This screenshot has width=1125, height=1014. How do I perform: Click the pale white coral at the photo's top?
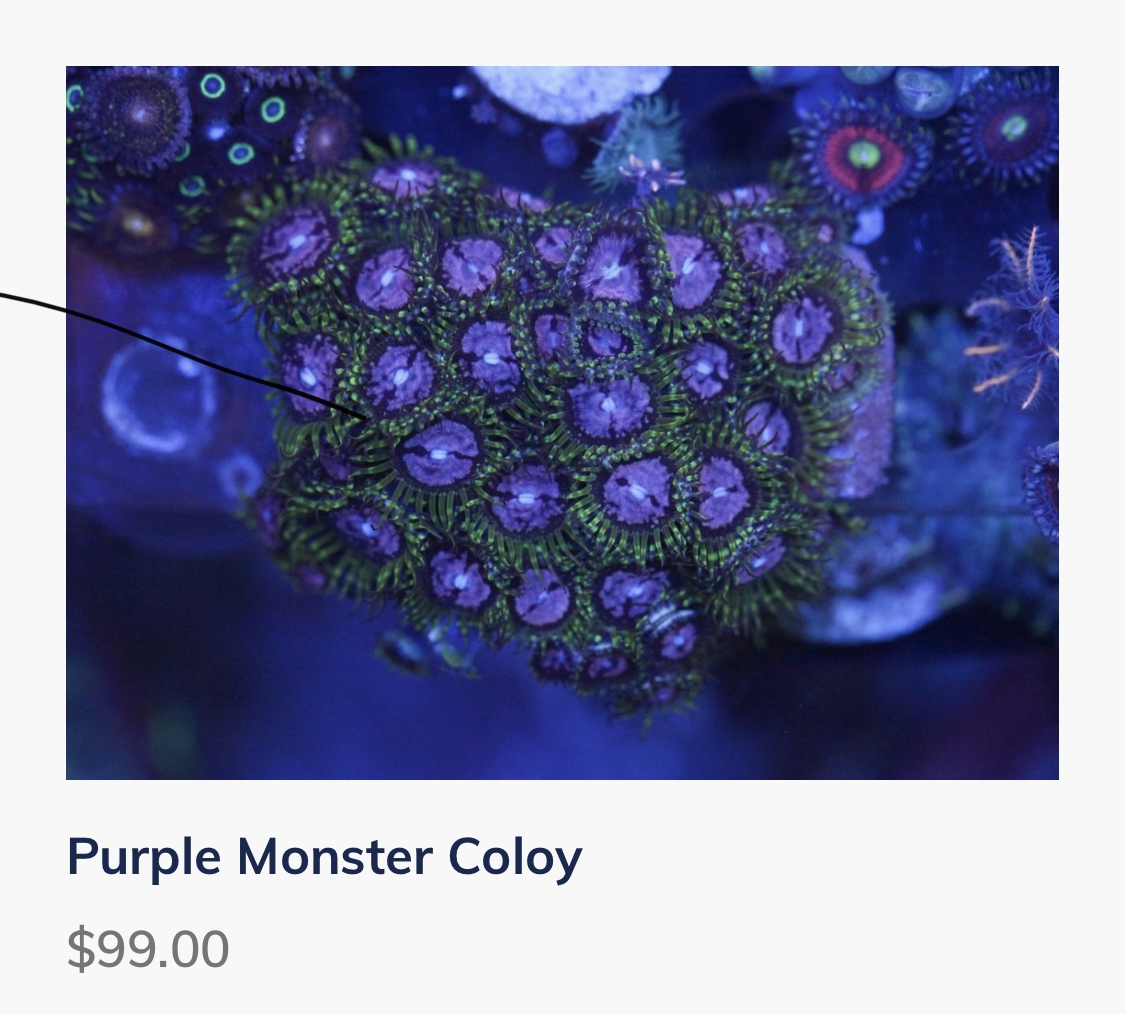pos(570,93)
